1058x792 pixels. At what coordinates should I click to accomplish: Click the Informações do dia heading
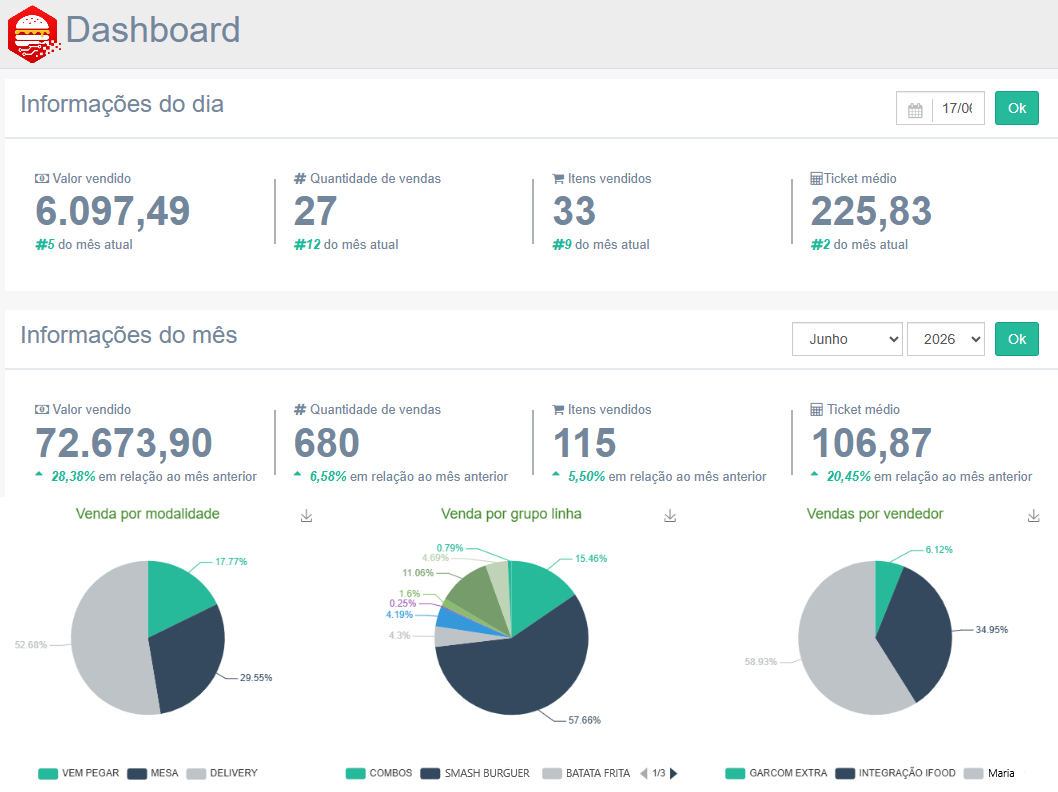(122, 105)
